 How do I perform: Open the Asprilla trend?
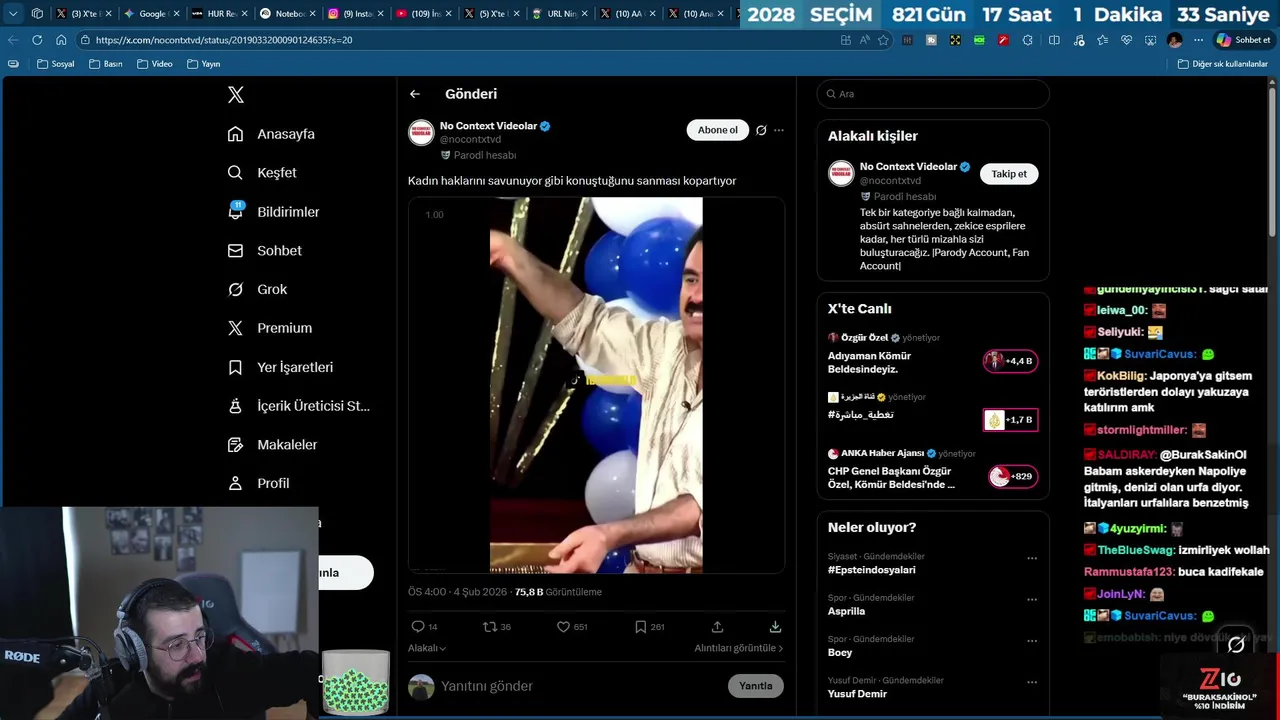847,611
